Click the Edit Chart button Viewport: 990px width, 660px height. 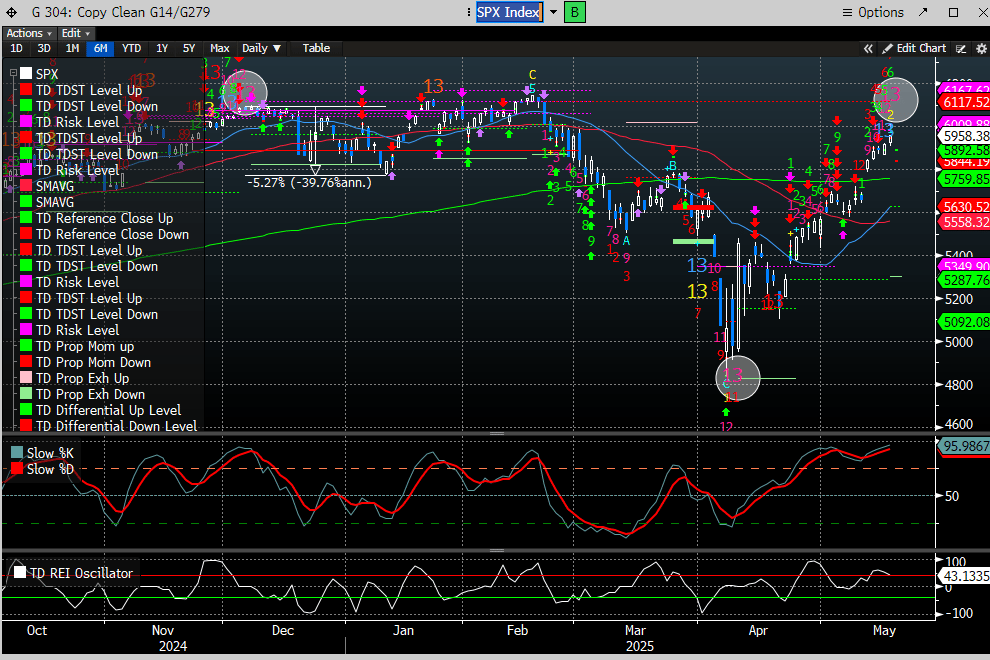tap(914, 49)
